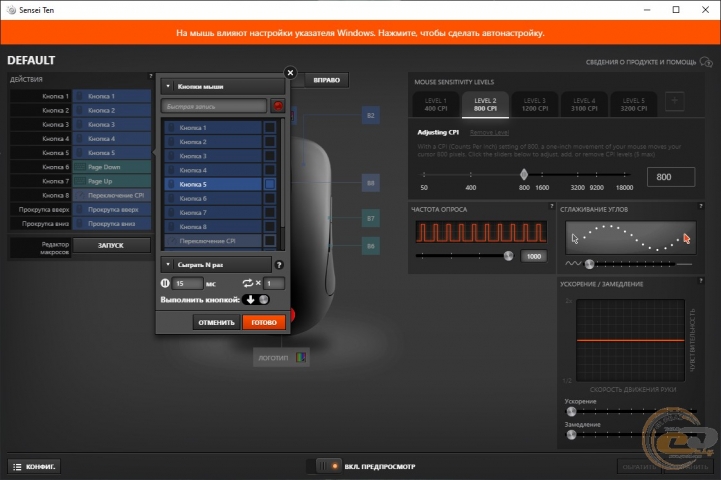Open Прокрутка вверх assignment row
Screen dimensions: 721x480
coord(112,210)
